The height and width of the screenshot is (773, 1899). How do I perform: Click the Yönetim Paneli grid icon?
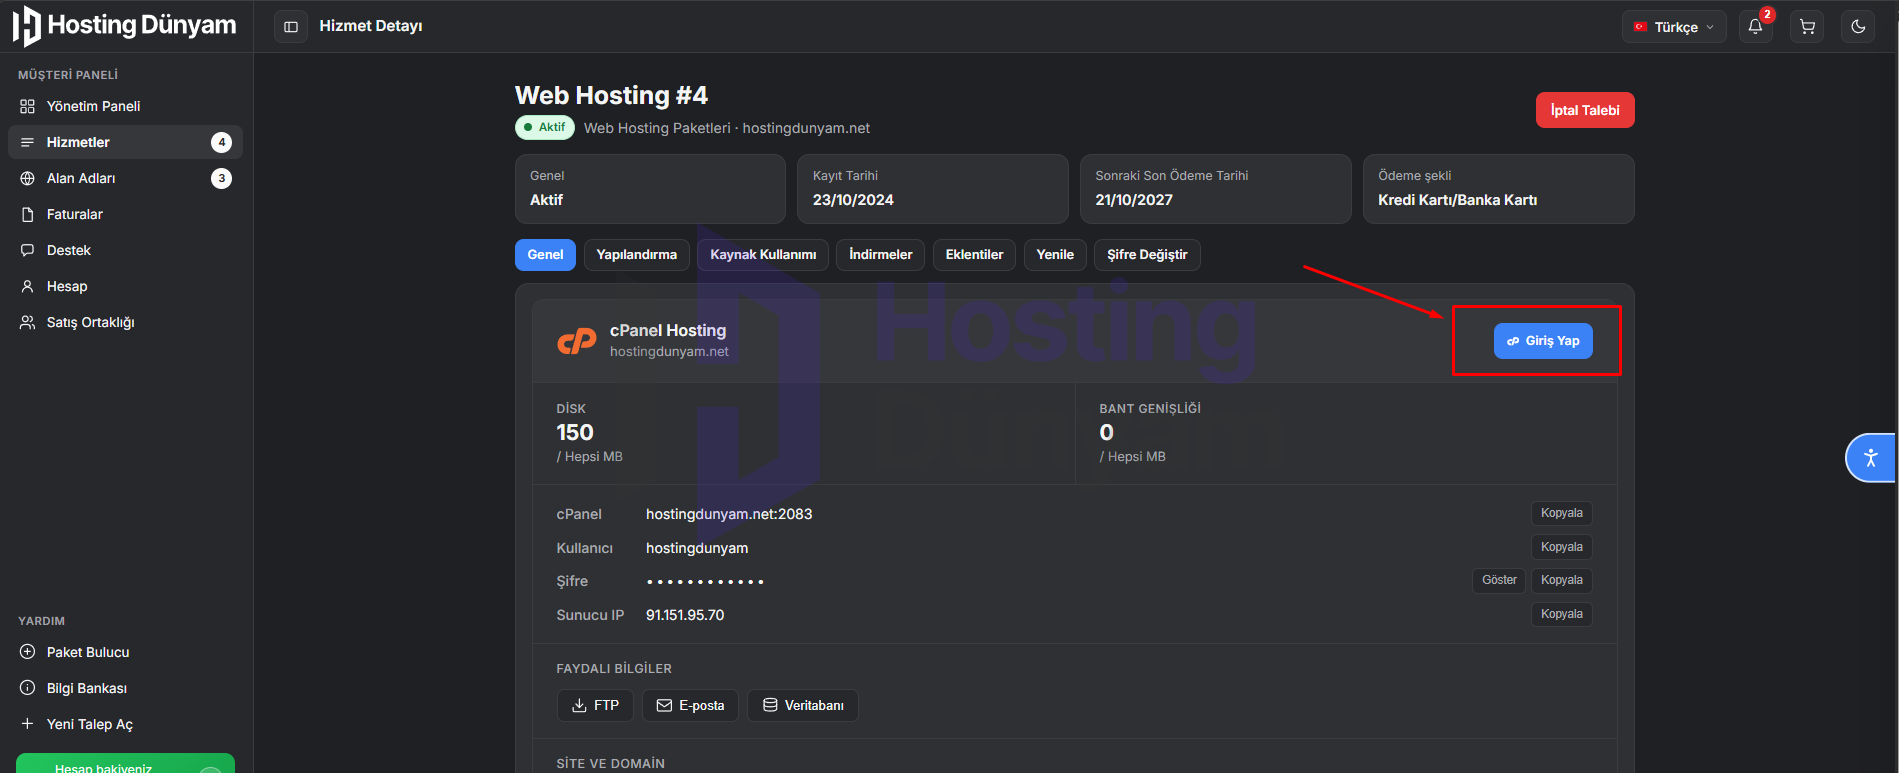coord(27,106)
